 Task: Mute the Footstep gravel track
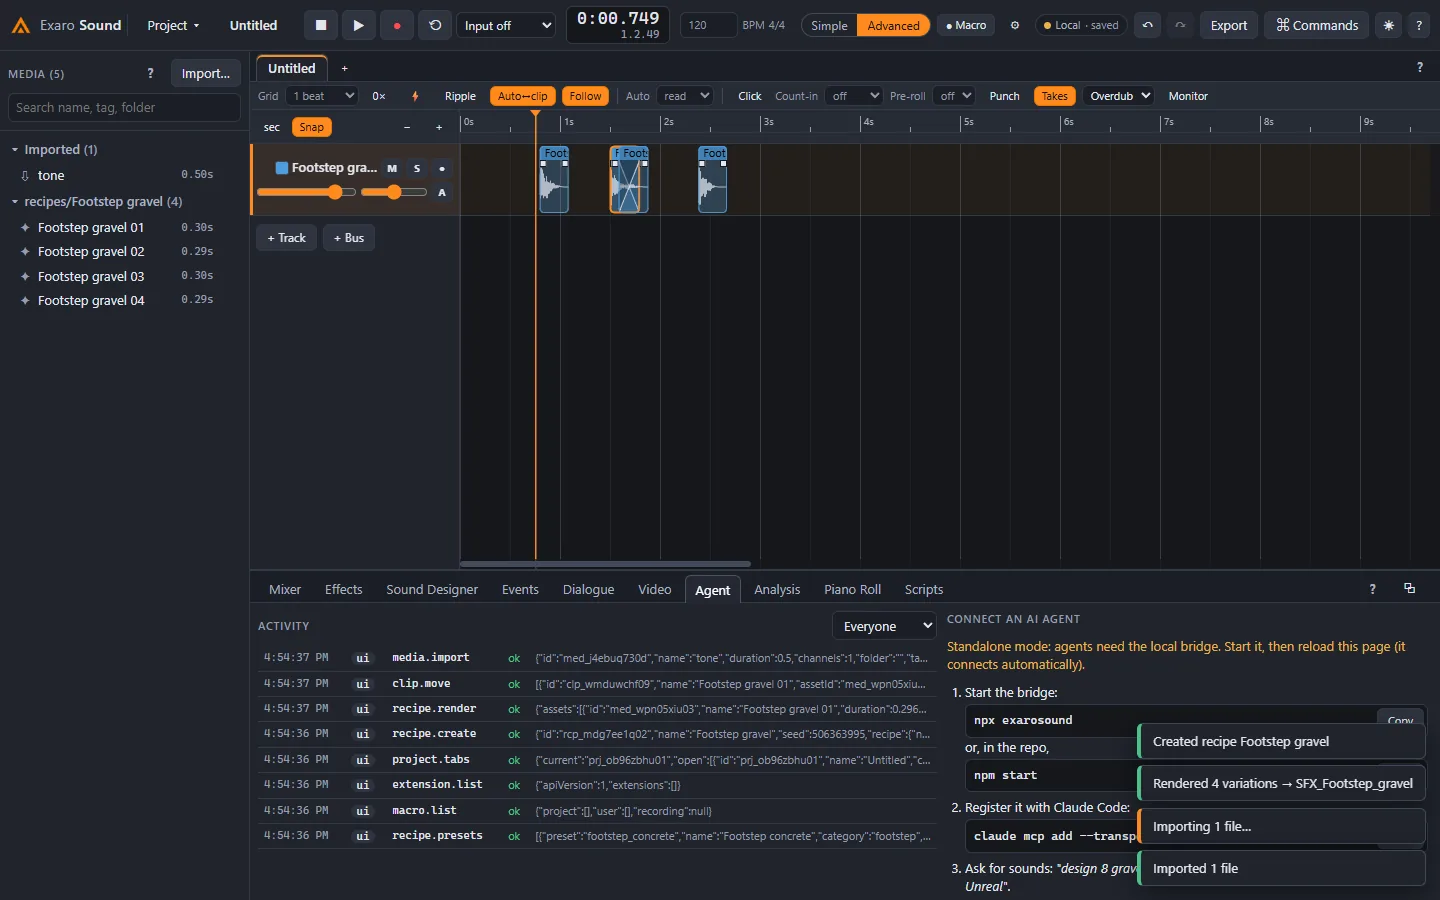pos(392,168)
